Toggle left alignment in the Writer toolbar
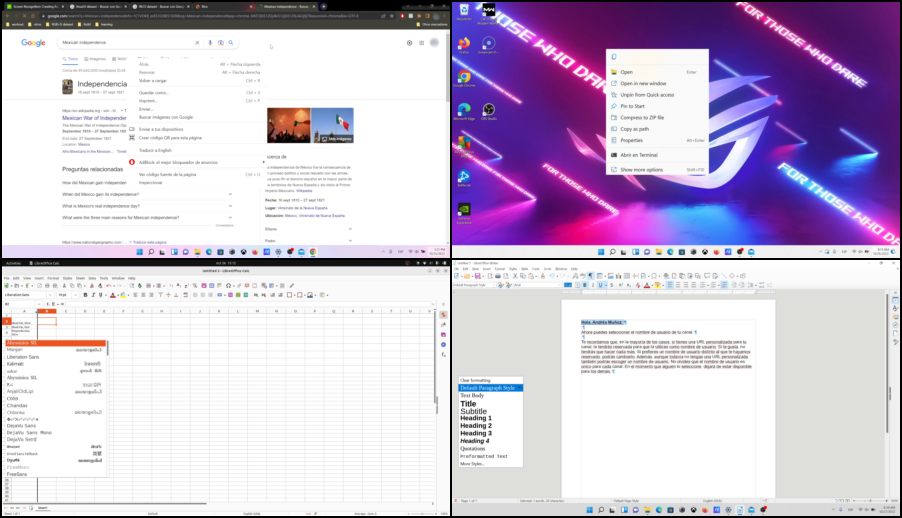This screenshot has width=902, height=518. point(670,285)
